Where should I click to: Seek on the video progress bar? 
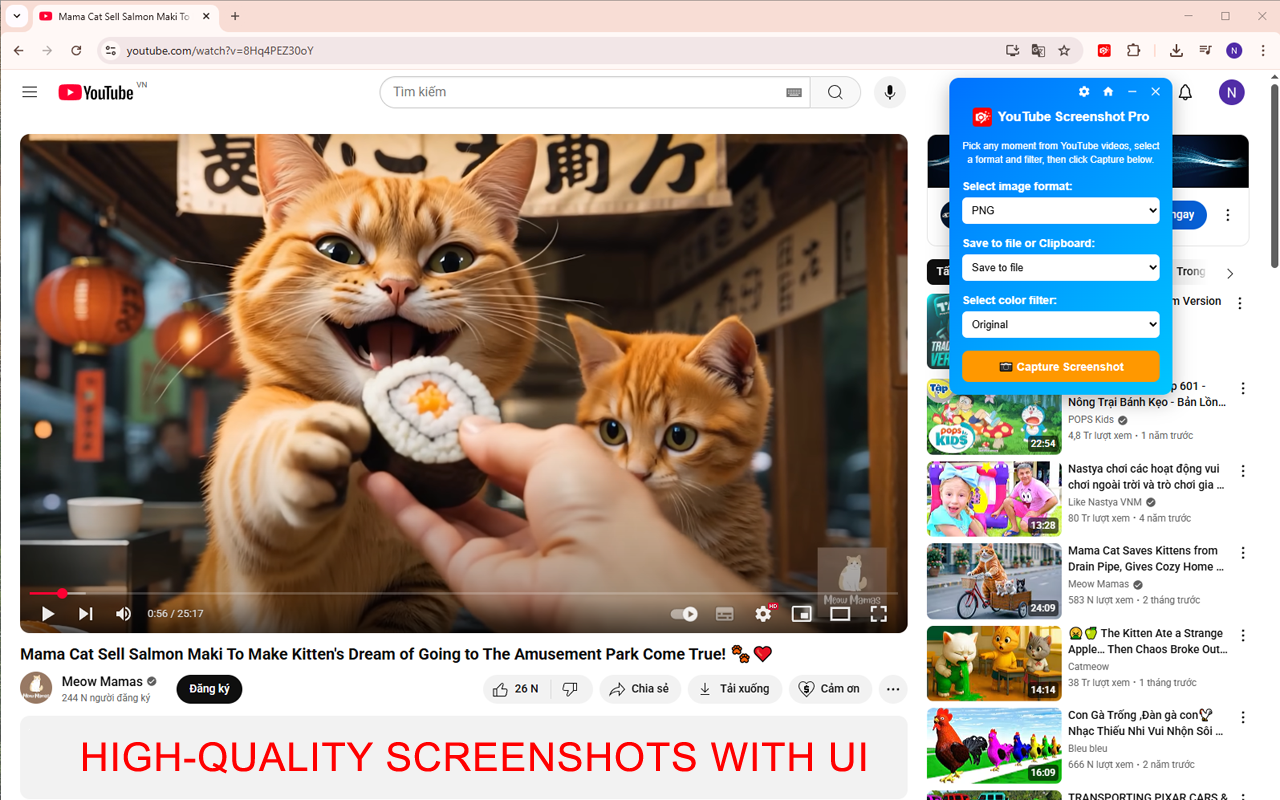[463, 593]
